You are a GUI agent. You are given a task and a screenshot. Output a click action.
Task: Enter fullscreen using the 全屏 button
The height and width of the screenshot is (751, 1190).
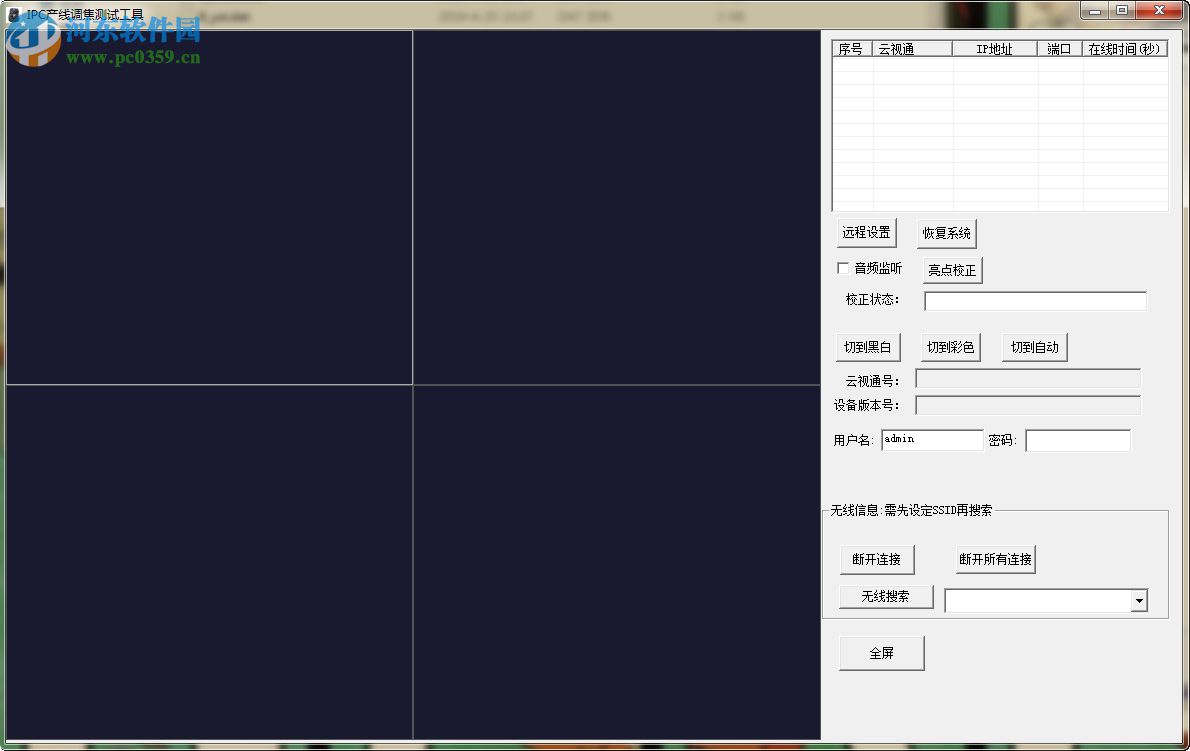(x=881, y=652)
